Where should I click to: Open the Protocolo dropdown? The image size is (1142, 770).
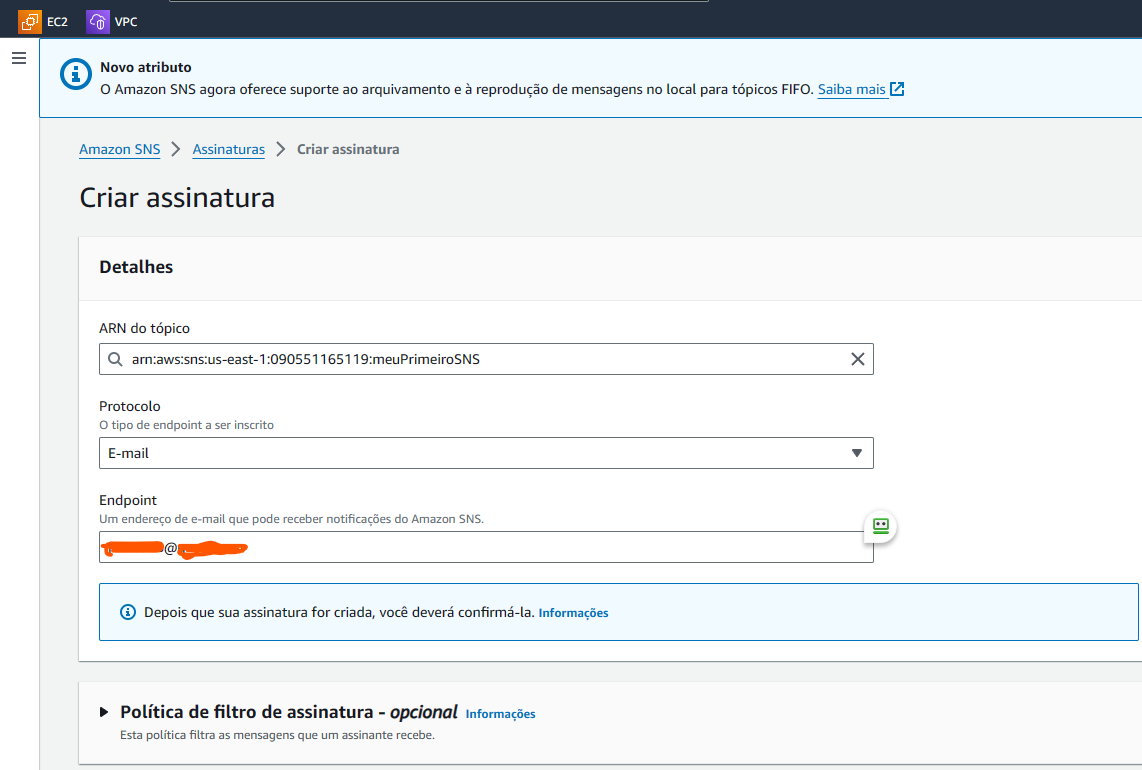[486, 453]
